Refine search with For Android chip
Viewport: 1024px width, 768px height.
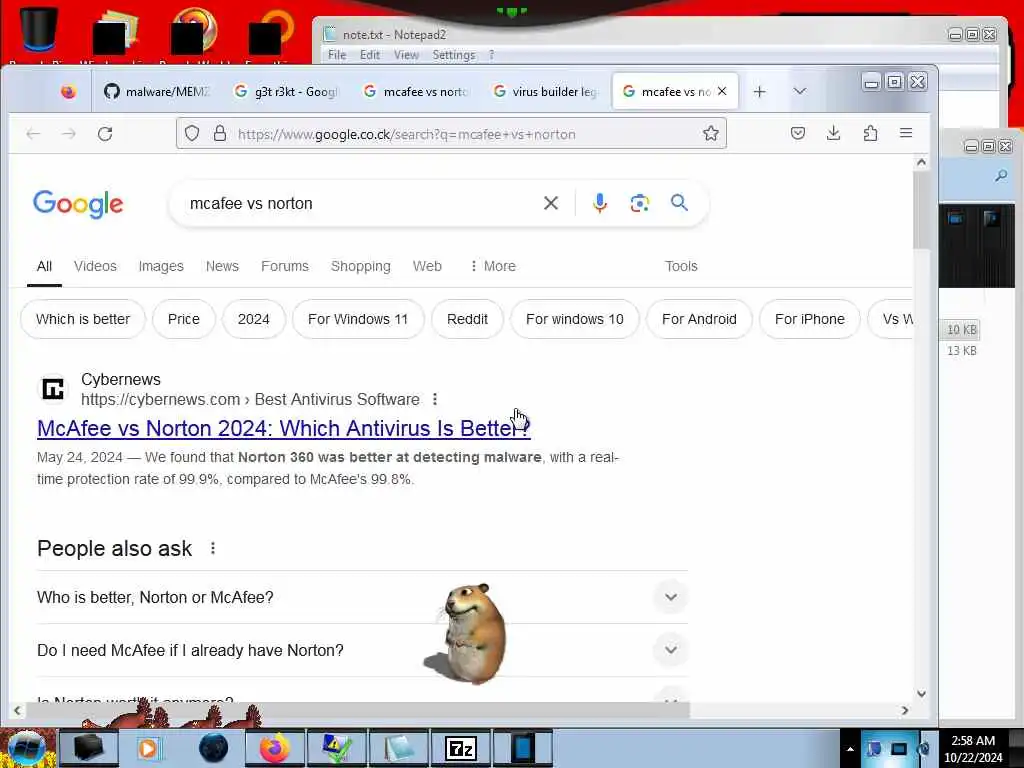[x=699, y=319]
